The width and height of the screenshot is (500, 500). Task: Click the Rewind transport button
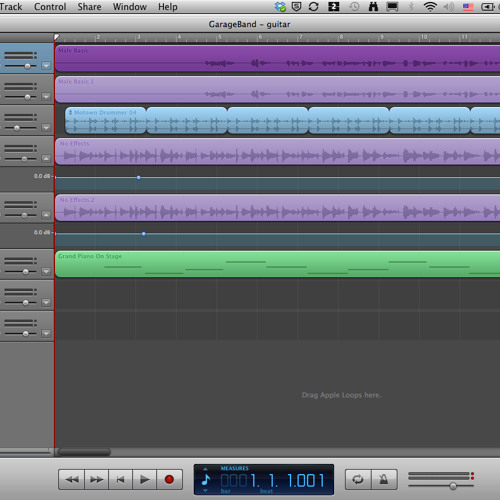pos(71,479)
